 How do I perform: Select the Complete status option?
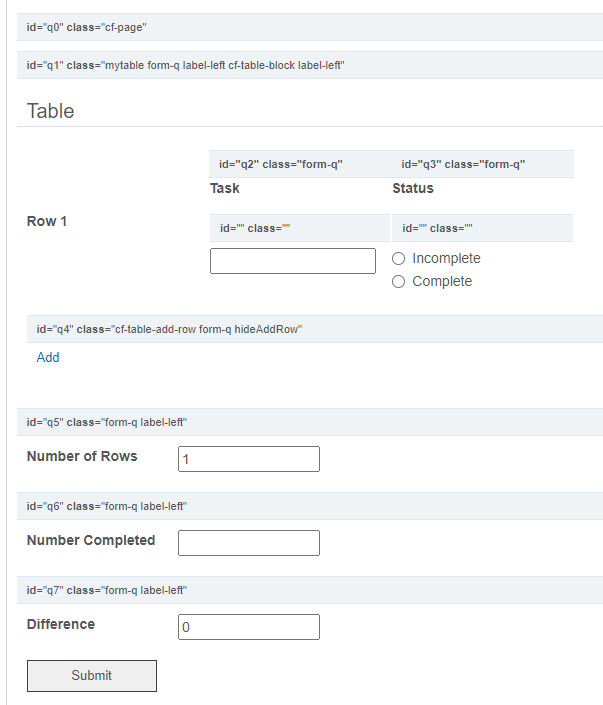pos(398,281)
